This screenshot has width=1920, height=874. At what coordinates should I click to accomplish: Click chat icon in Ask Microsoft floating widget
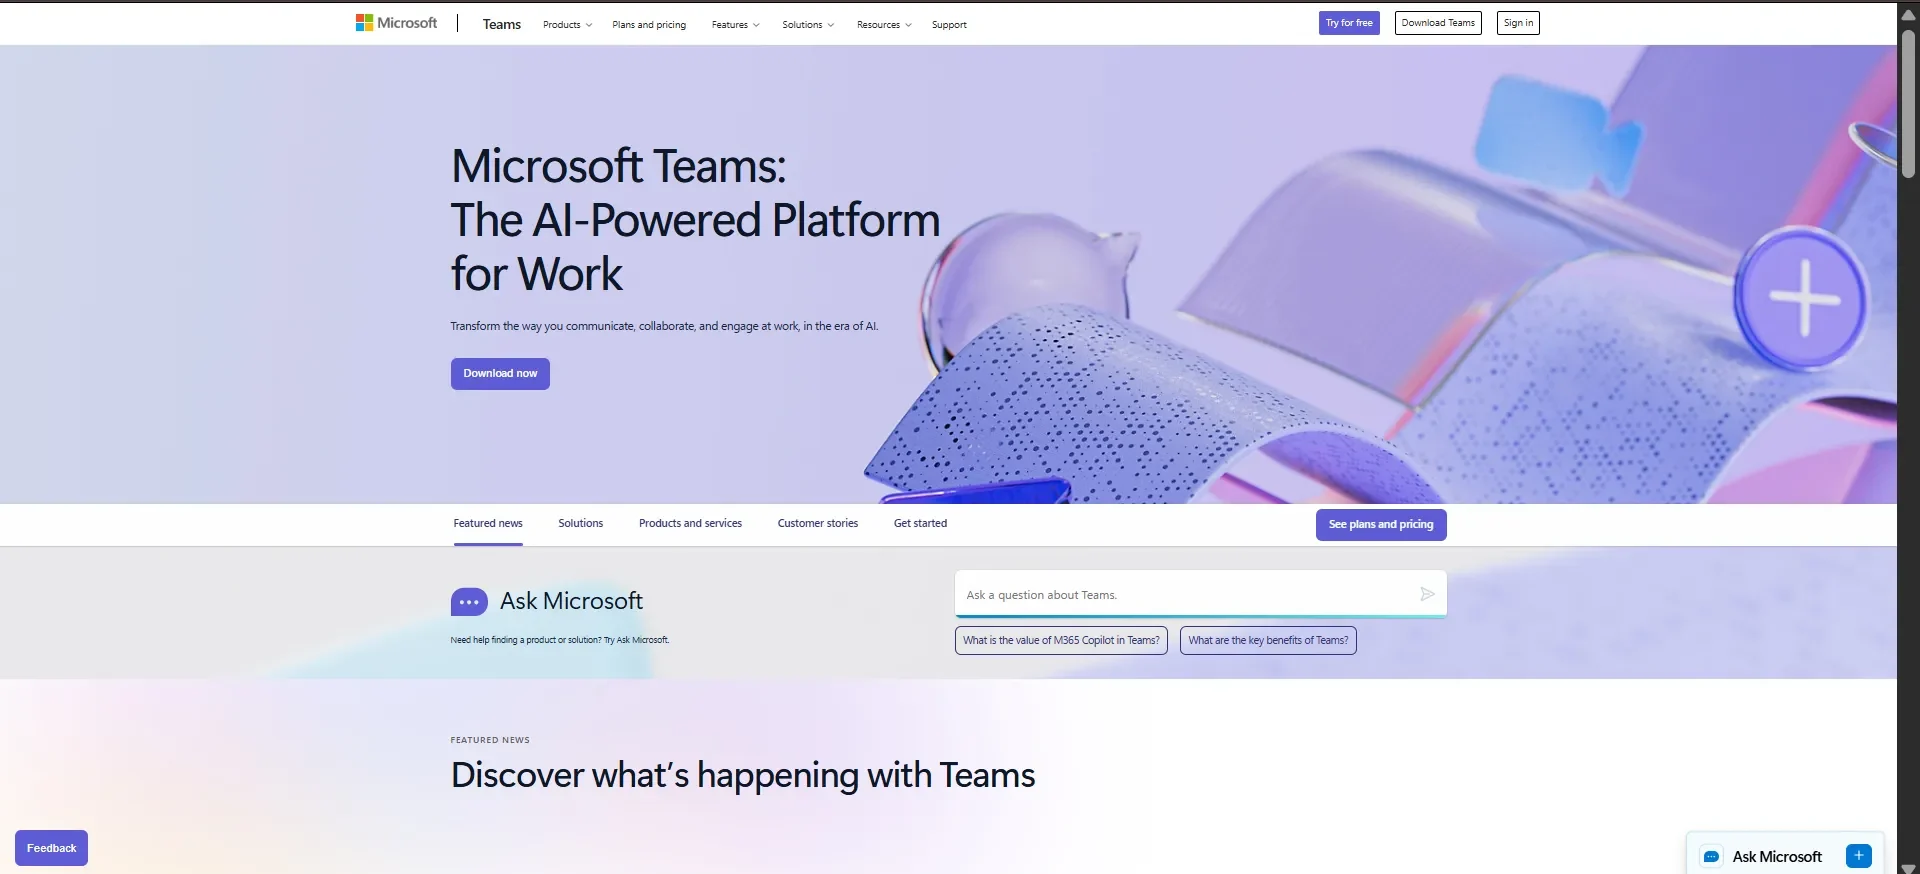pos(1711,857)
